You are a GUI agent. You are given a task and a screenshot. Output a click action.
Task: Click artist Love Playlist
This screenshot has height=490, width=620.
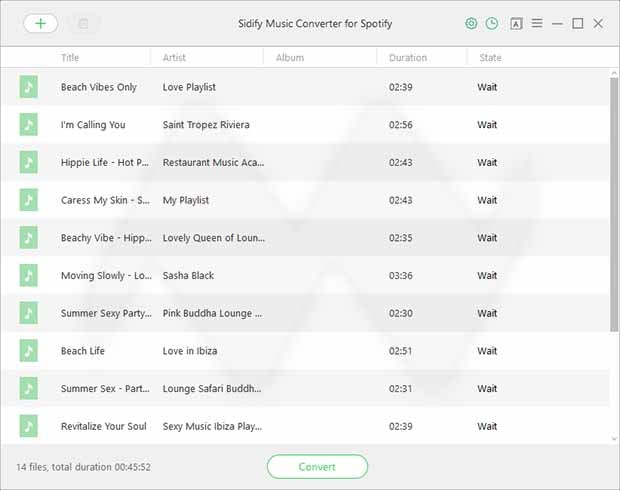click(189, 87)
